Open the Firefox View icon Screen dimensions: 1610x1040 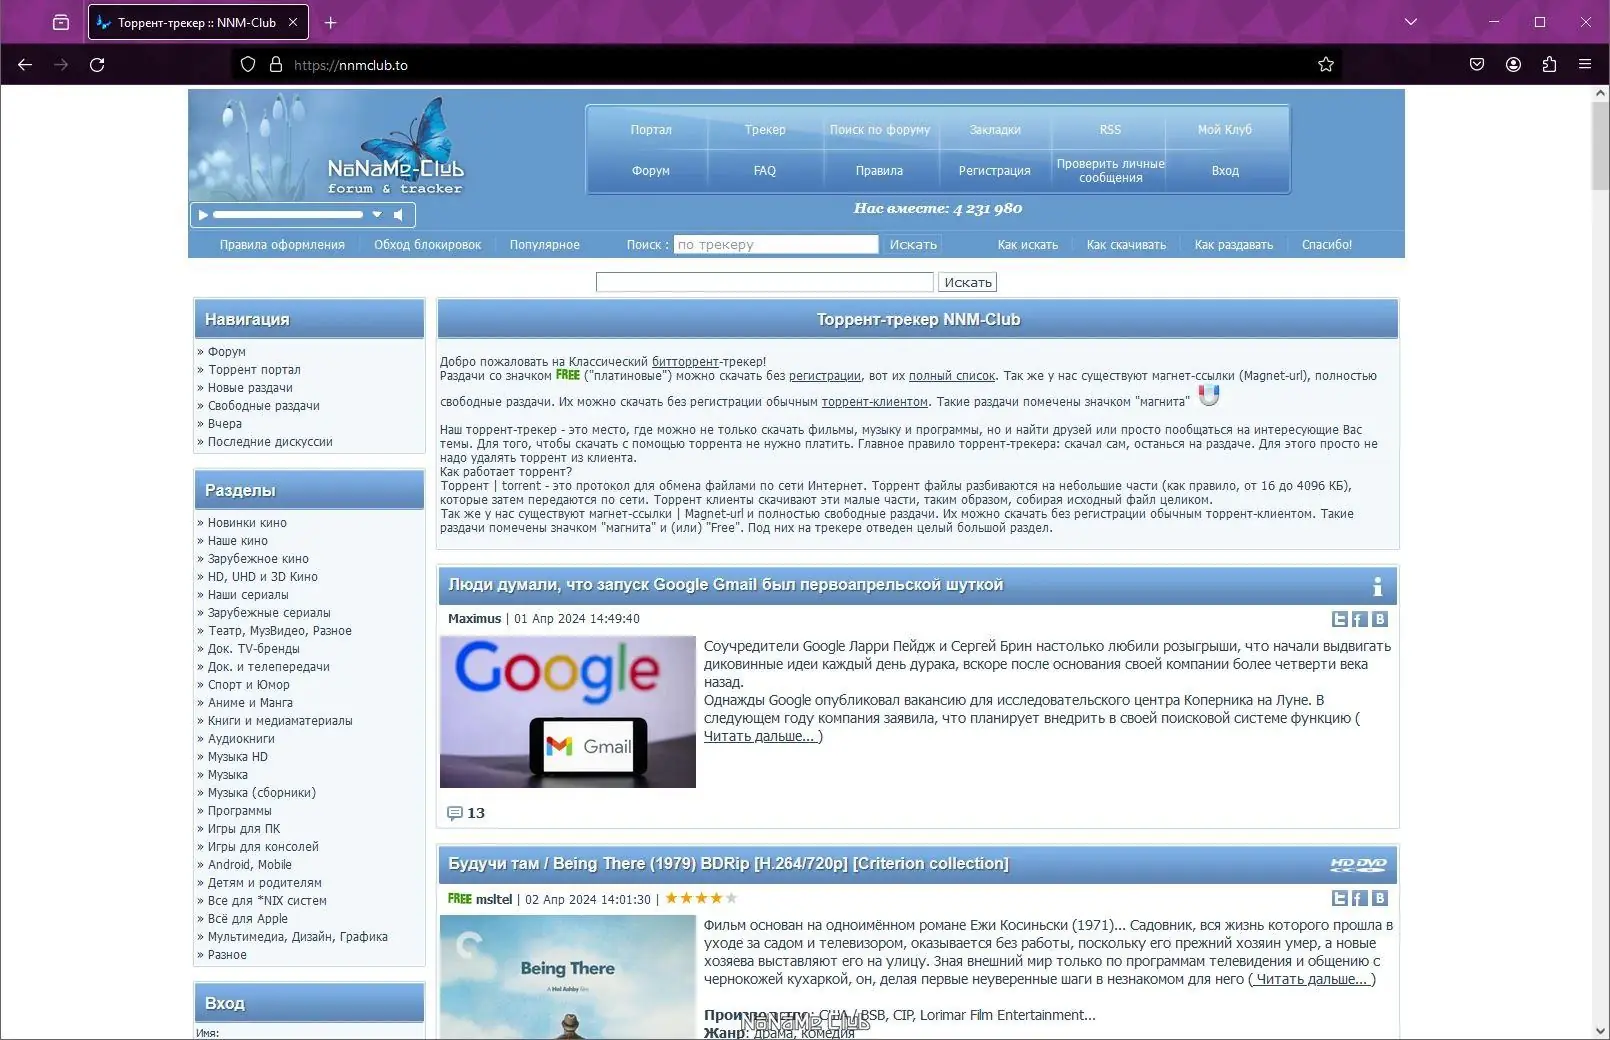click(61, 22)
